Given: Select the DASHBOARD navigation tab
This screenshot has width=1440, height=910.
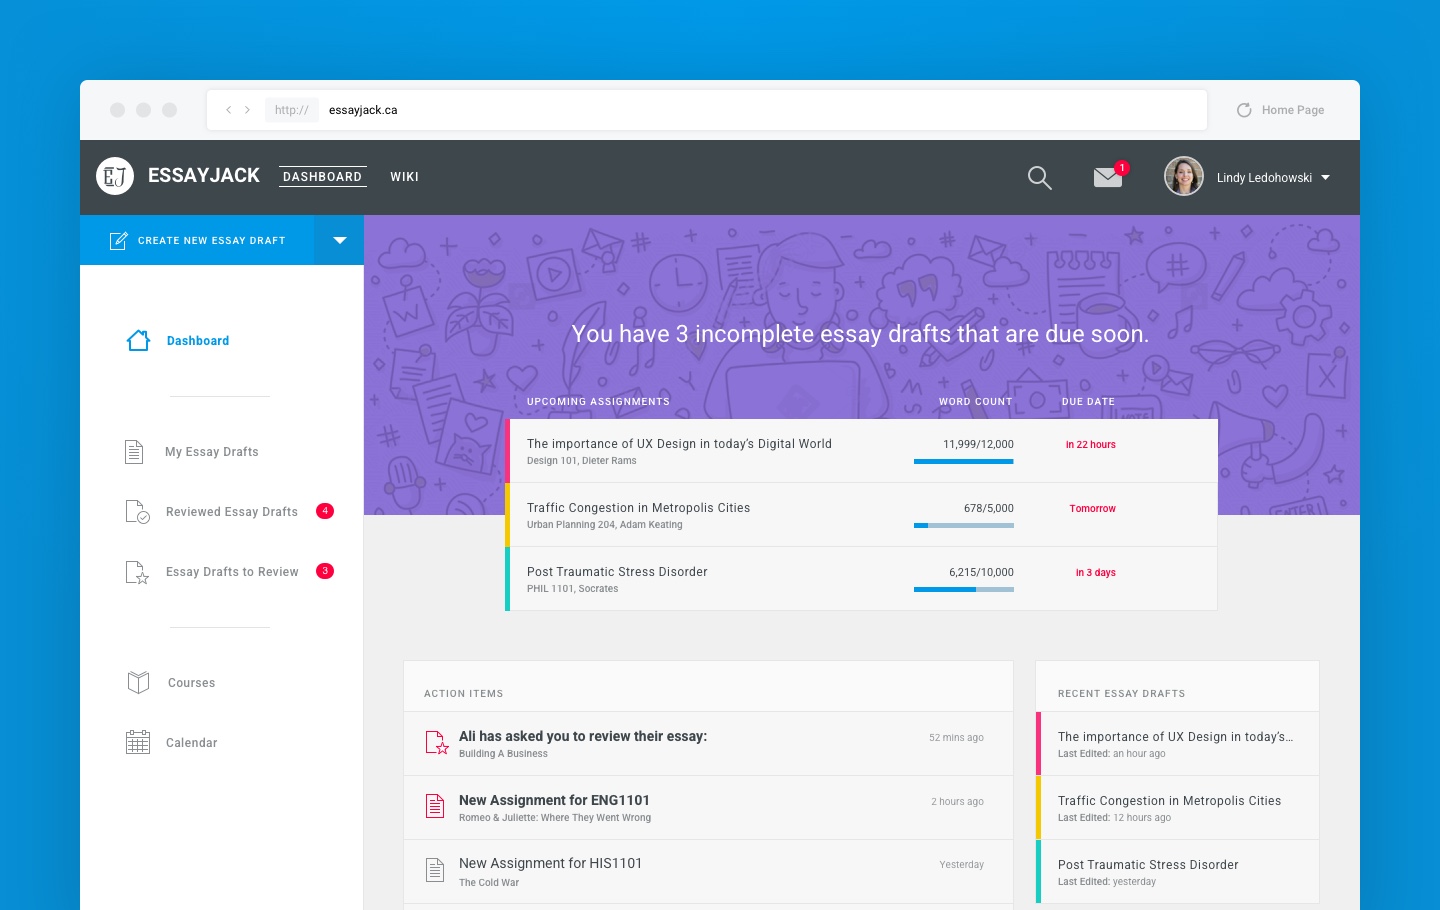Looking at the screenshot, I should (x=322, y=177).
